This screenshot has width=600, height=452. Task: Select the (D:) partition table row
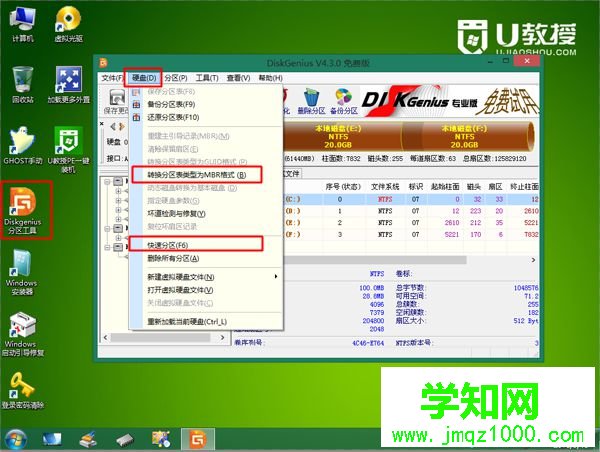(x=411, y=211)
